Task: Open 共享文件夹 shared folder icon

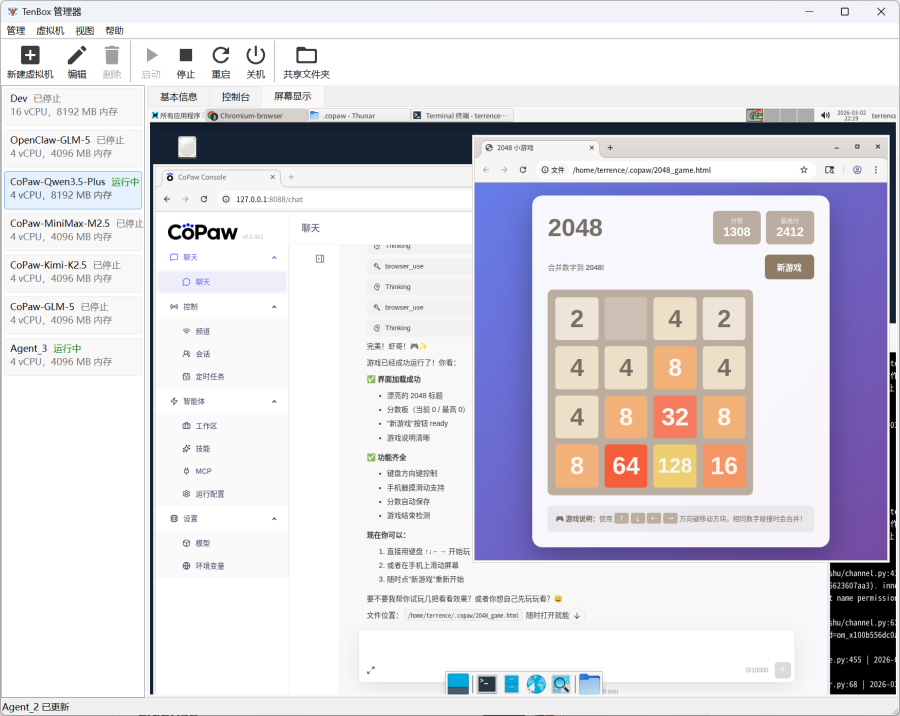Action: coord(306,56)
